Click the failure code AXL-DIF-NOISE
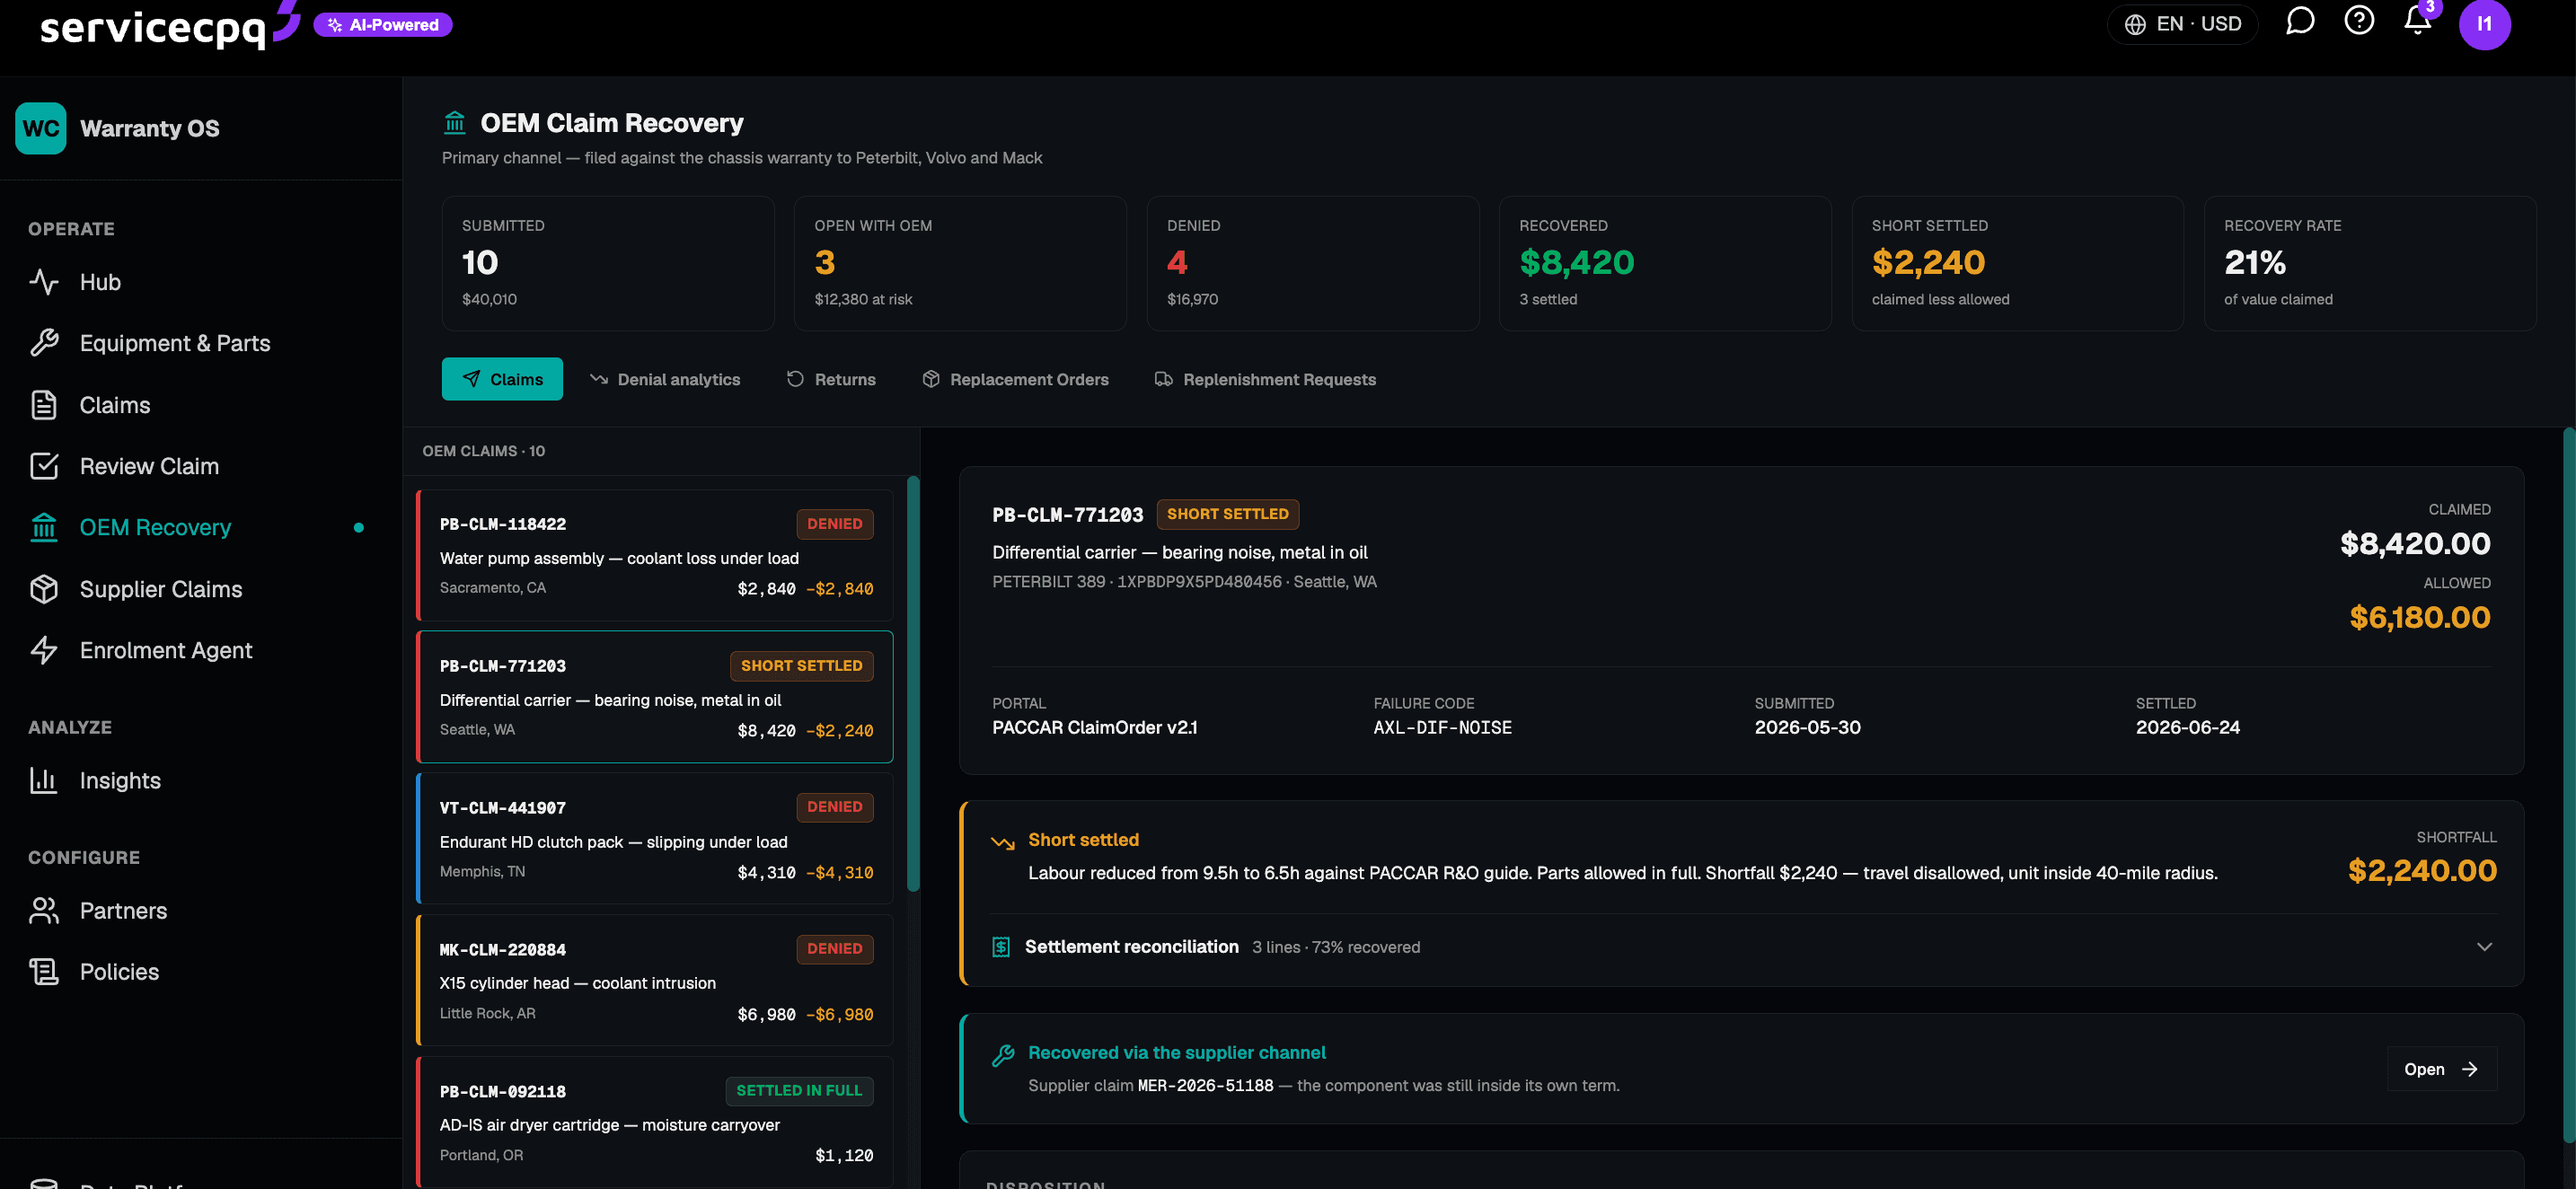 [x=1442, y=728]
